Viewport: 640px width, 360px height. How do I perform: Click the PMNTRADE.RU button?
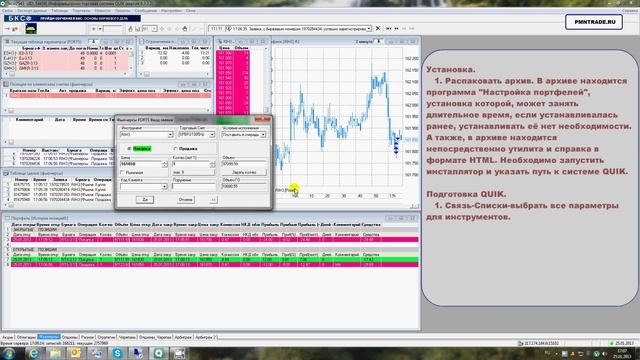click(594, 22)
